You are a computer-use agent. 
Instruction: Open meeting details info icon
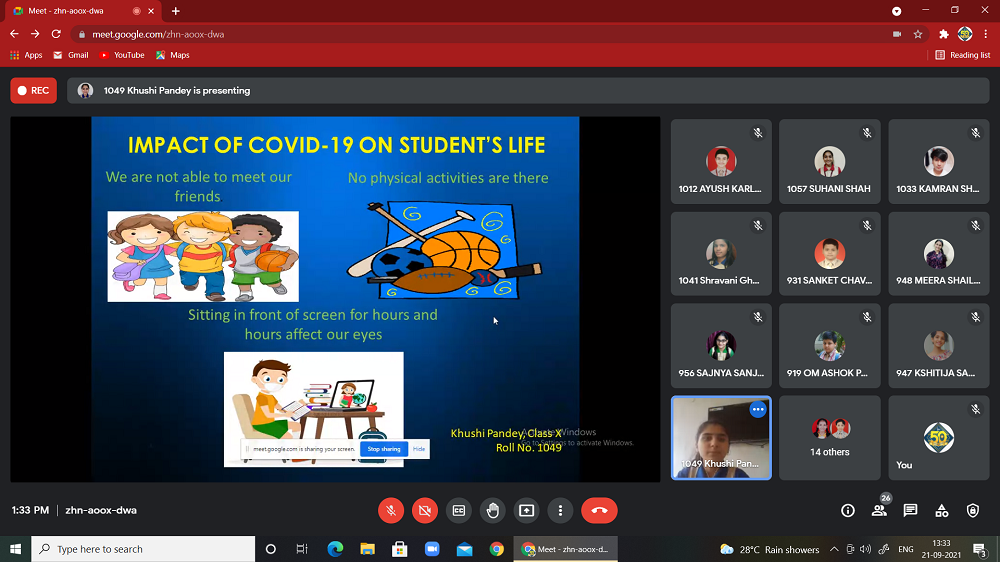[848, 510]
